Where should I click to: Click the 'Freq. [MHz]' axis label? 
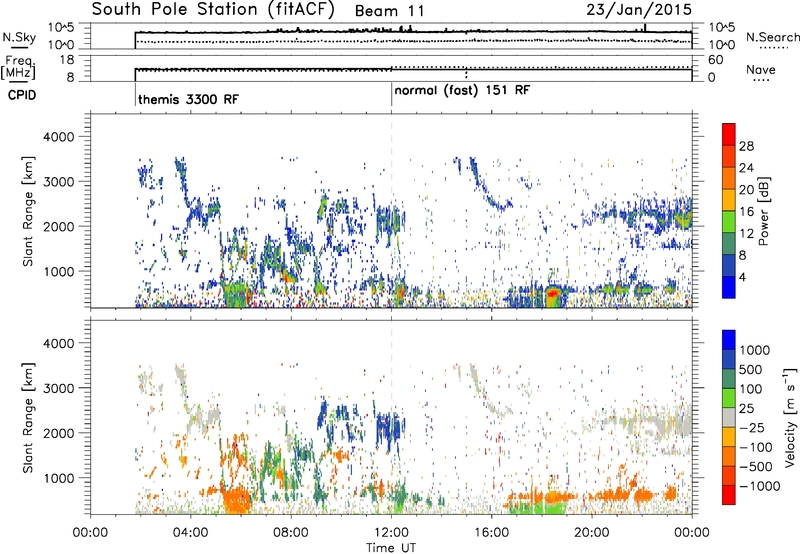pos(18,67)
